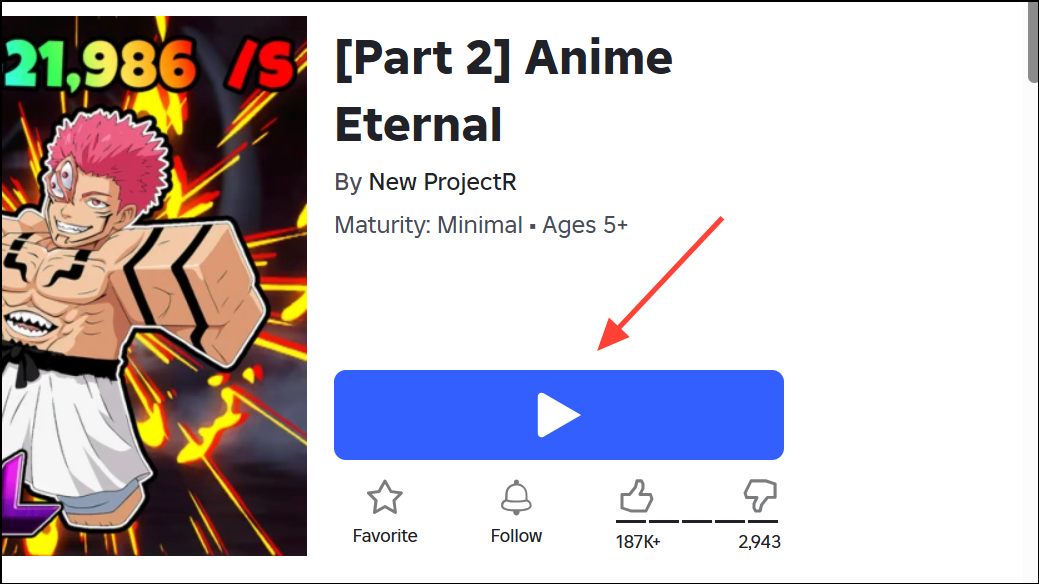The width and height of the screenshot is (1039, 584).
Task: Click the 21,986 /s text on thumbnail
Action: [149, 64]
